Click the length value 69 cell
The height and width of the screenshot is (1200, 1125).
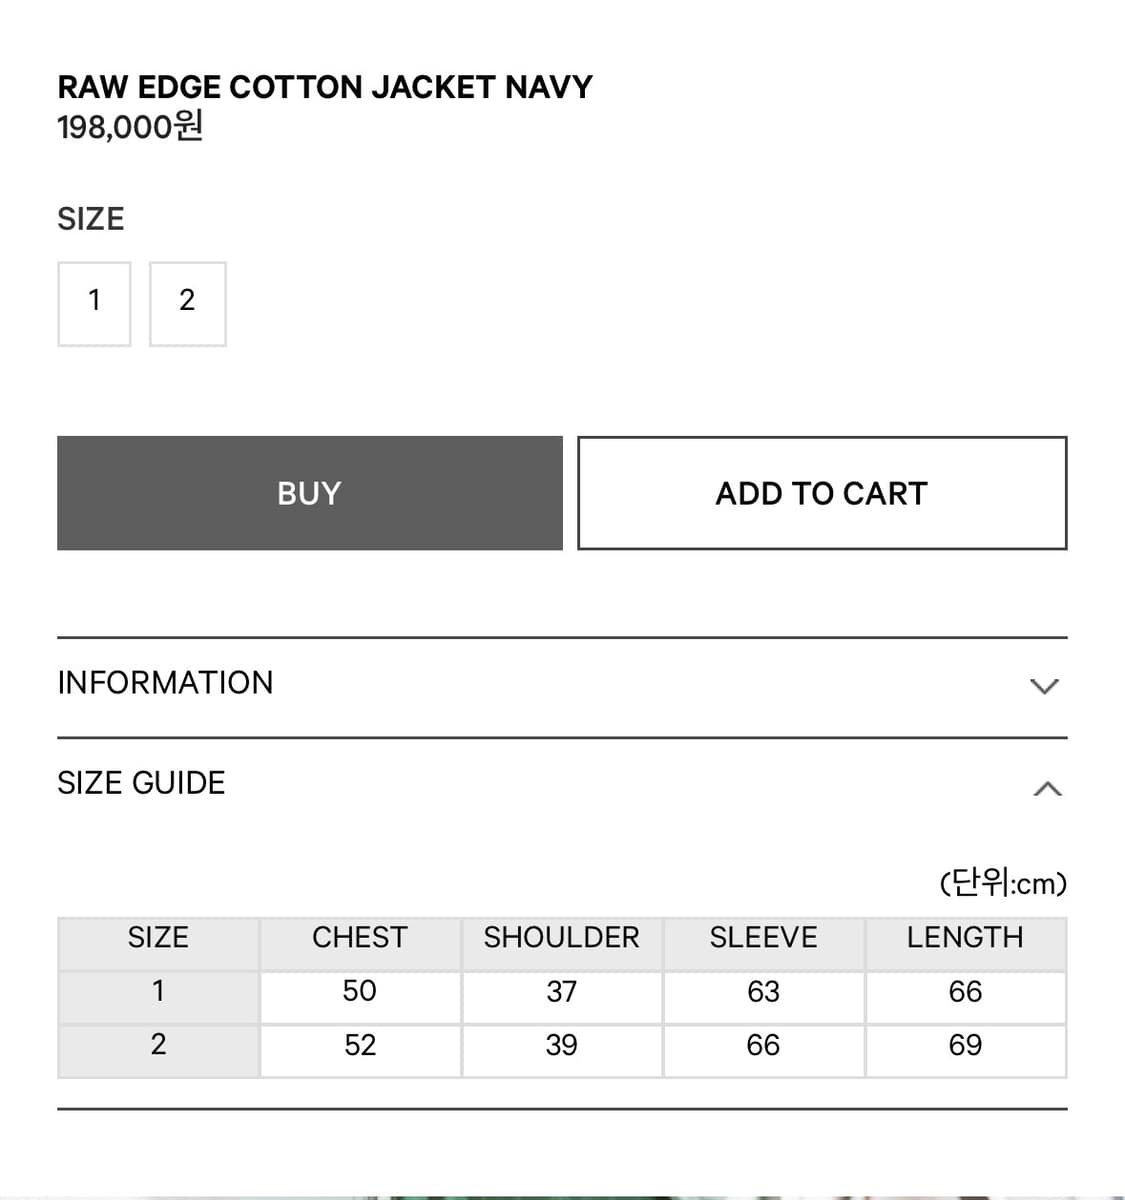click(965, 1046)
